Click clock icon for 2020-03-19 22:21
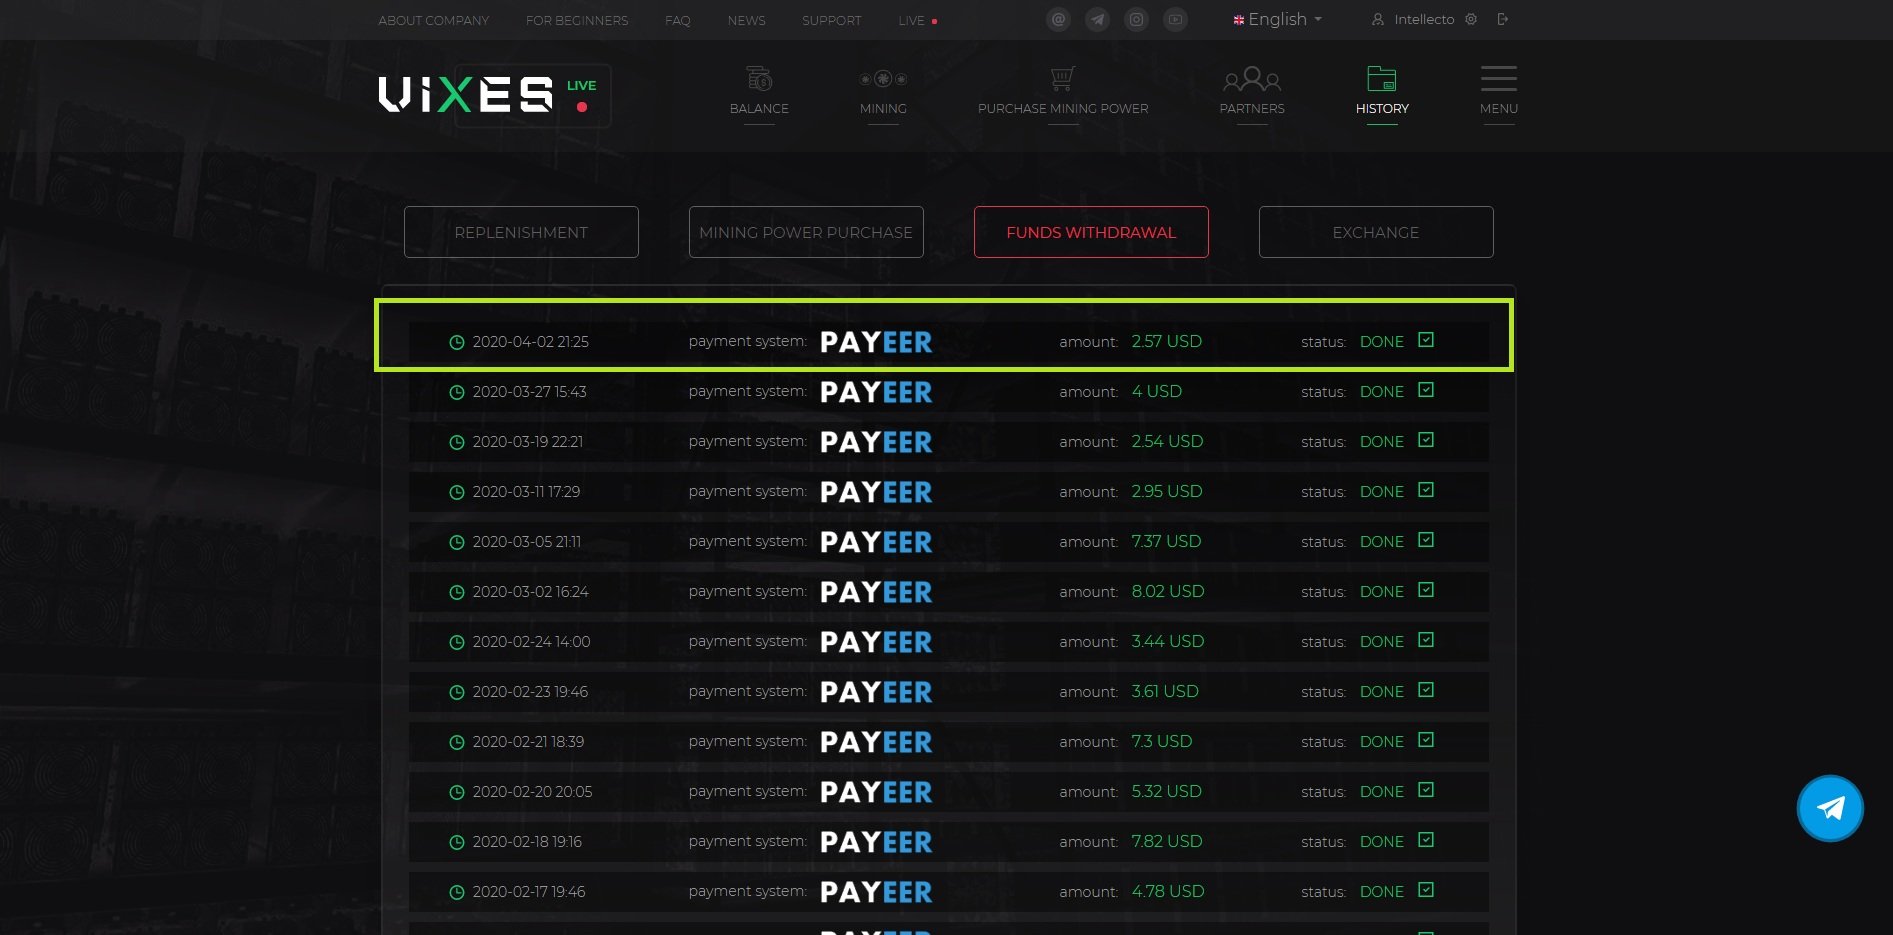This screenshot has height=935, width=1893. point(457,442)
